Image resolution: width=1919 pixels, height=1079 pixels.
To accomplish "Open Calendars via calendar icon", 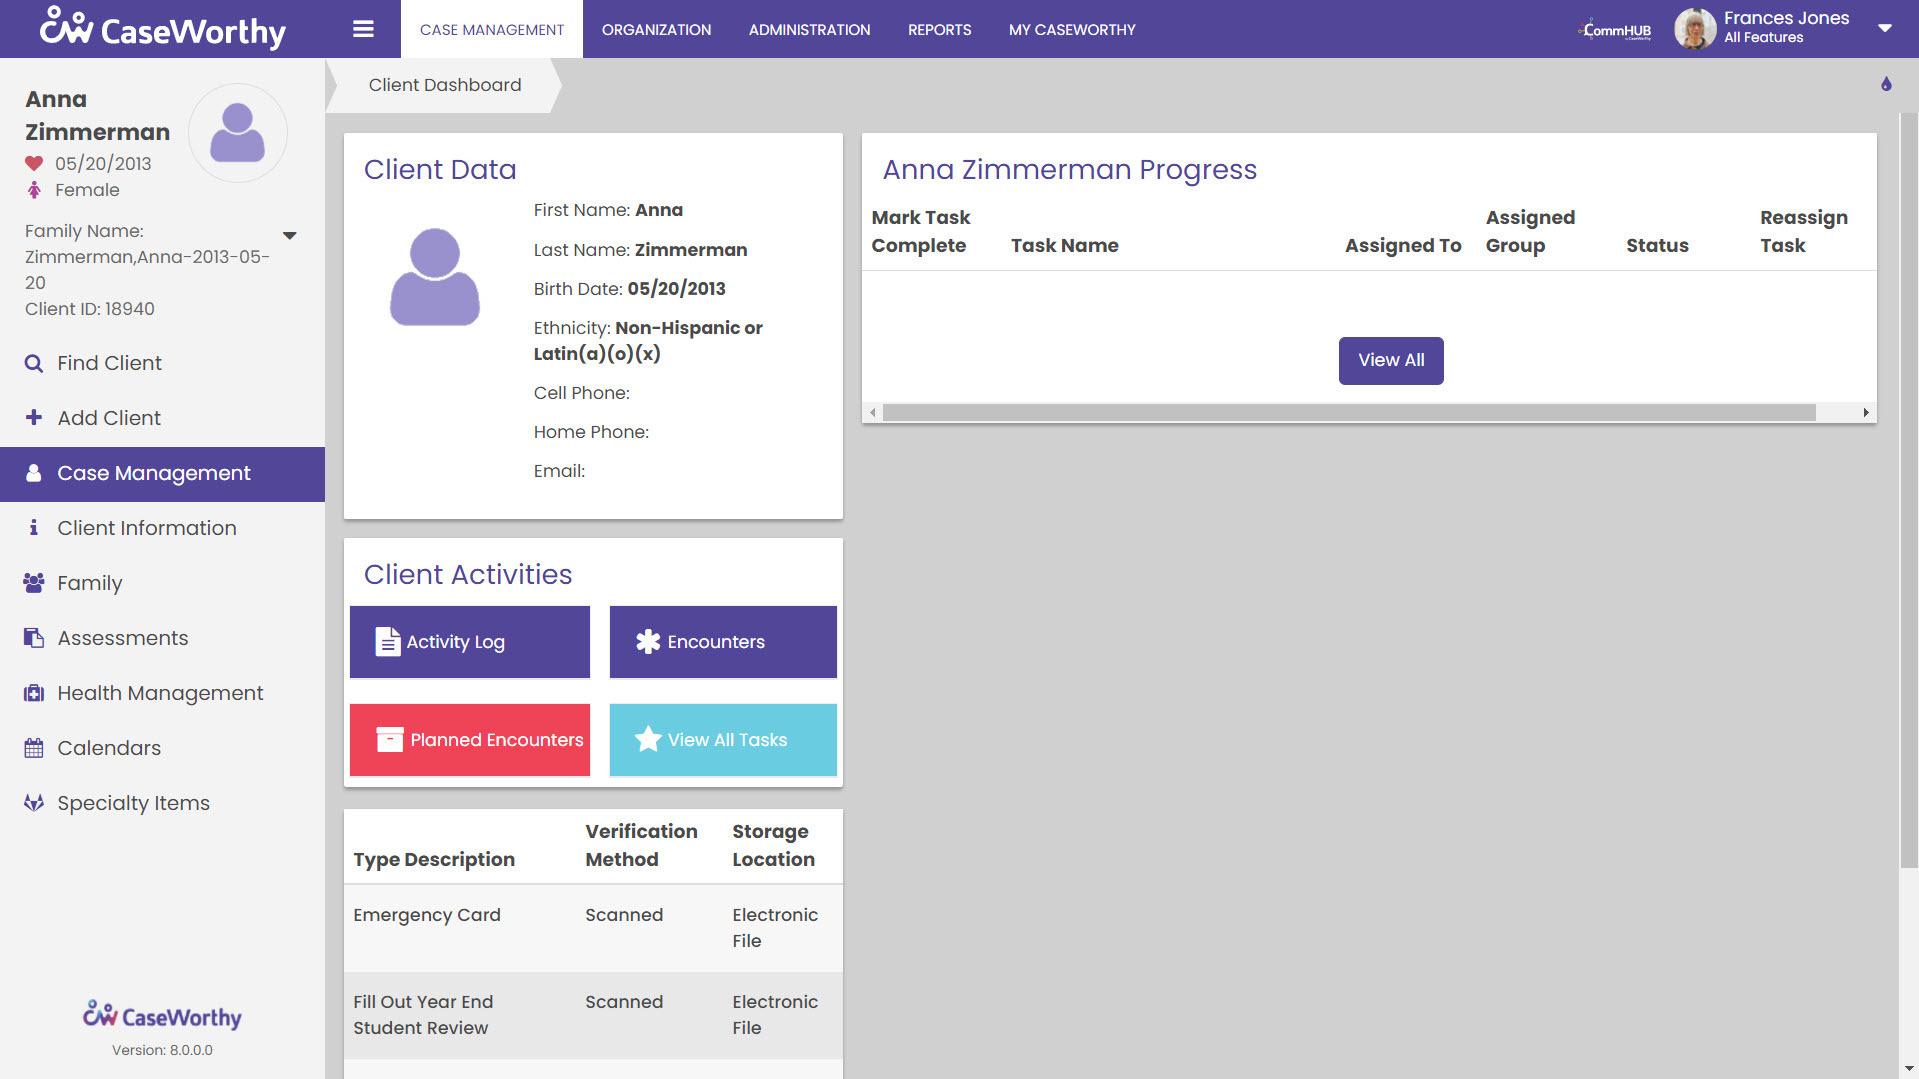I will pos(33,747).
